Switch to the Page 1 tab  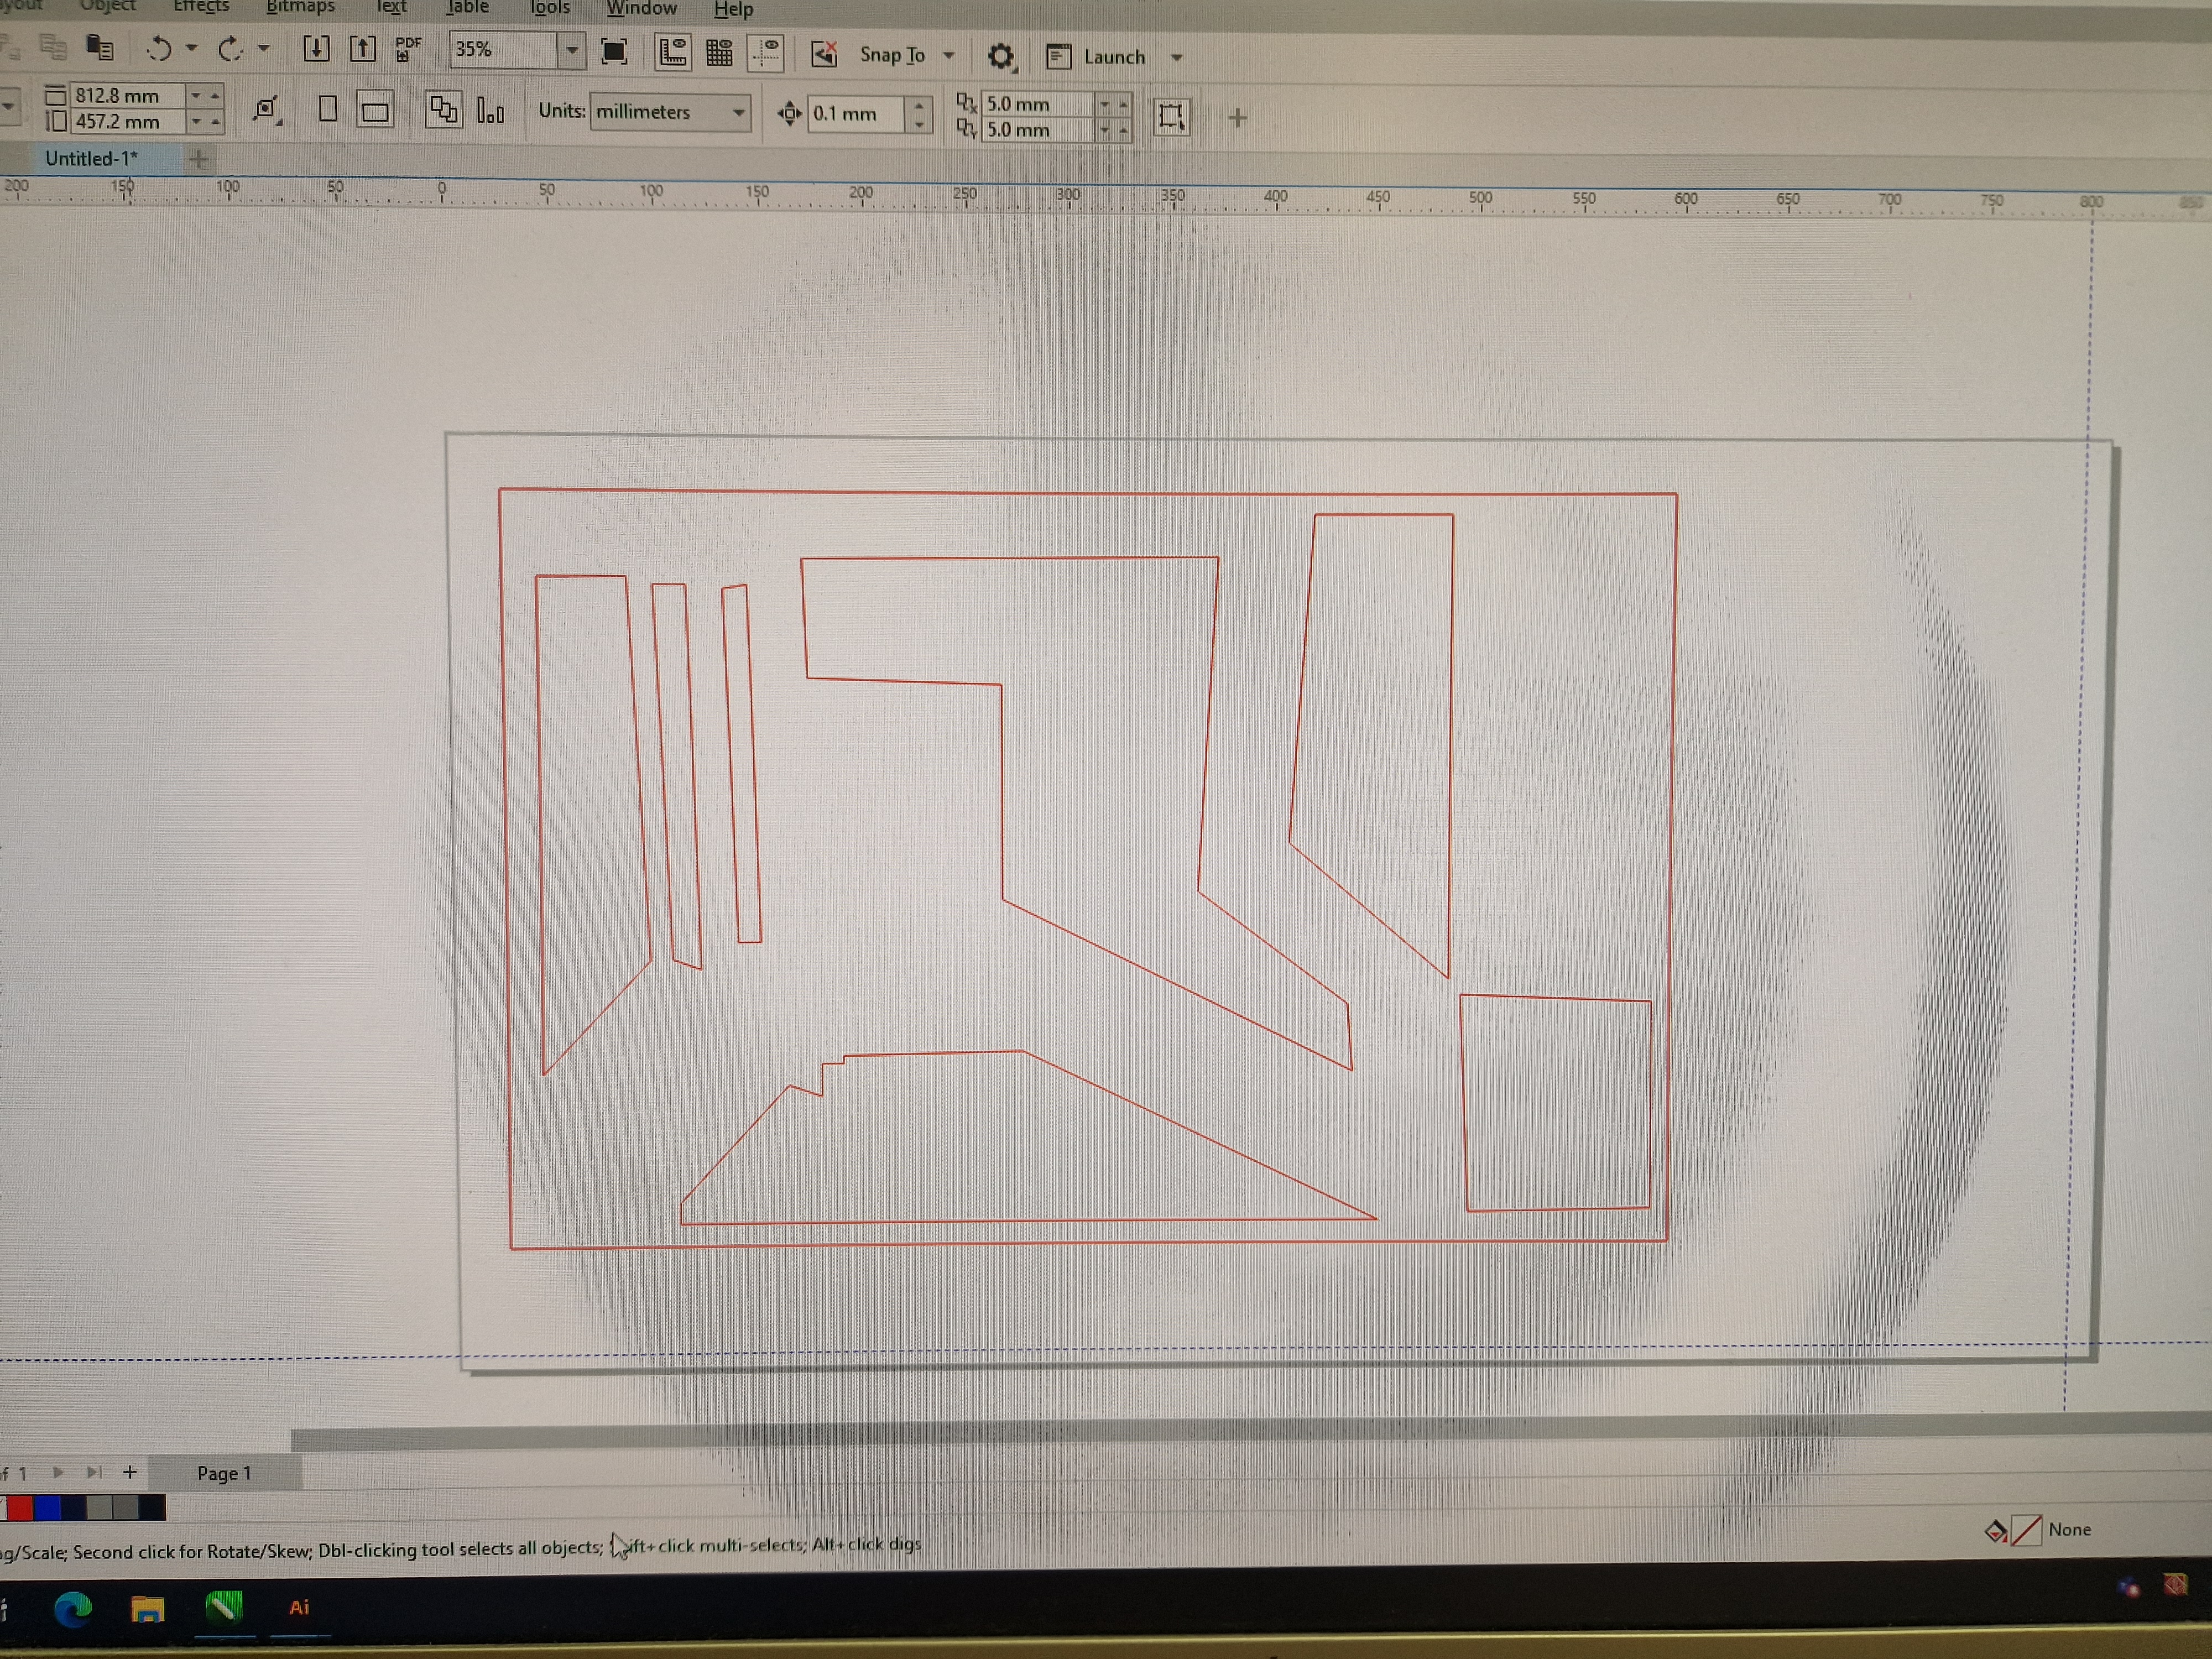(224, 1473)
